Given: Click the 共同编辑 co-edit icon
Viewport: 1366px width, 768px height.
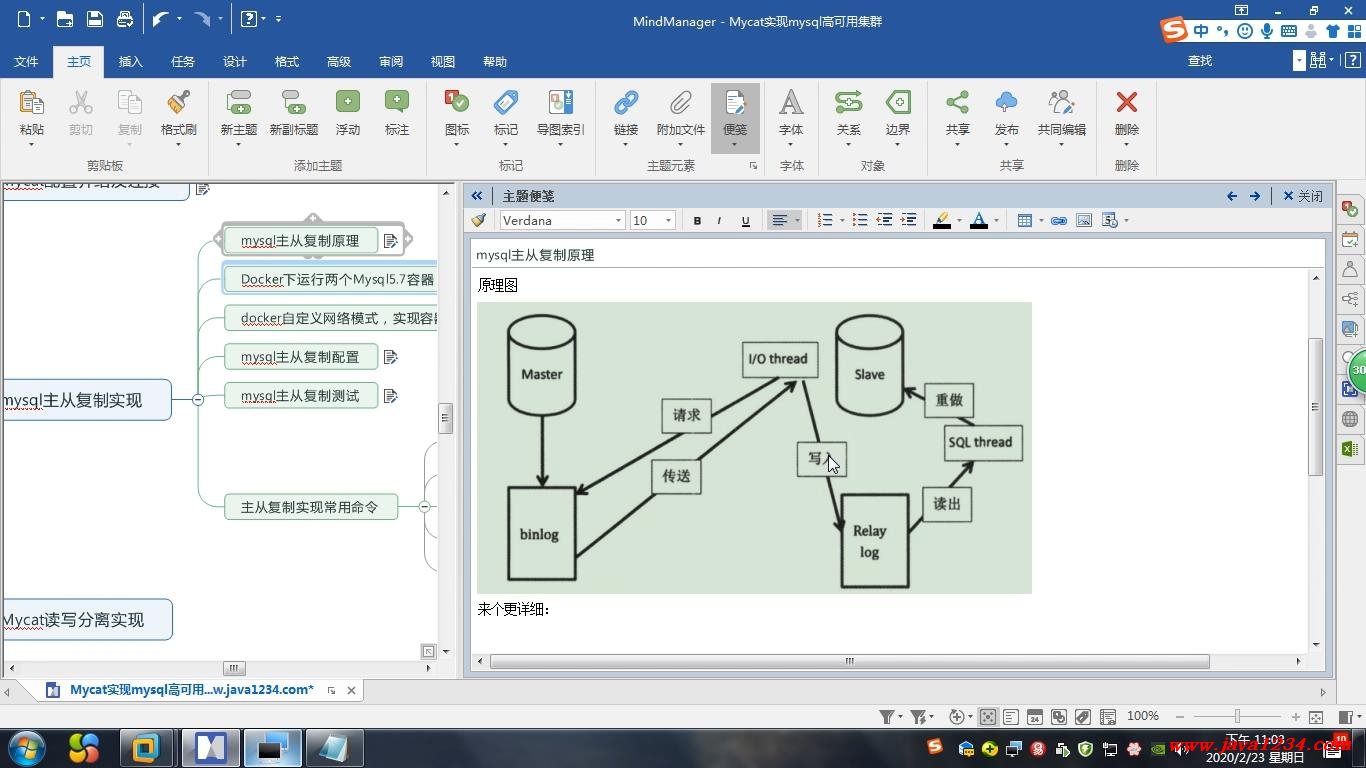Looking at the screenshot, I should click(1061, 104).
